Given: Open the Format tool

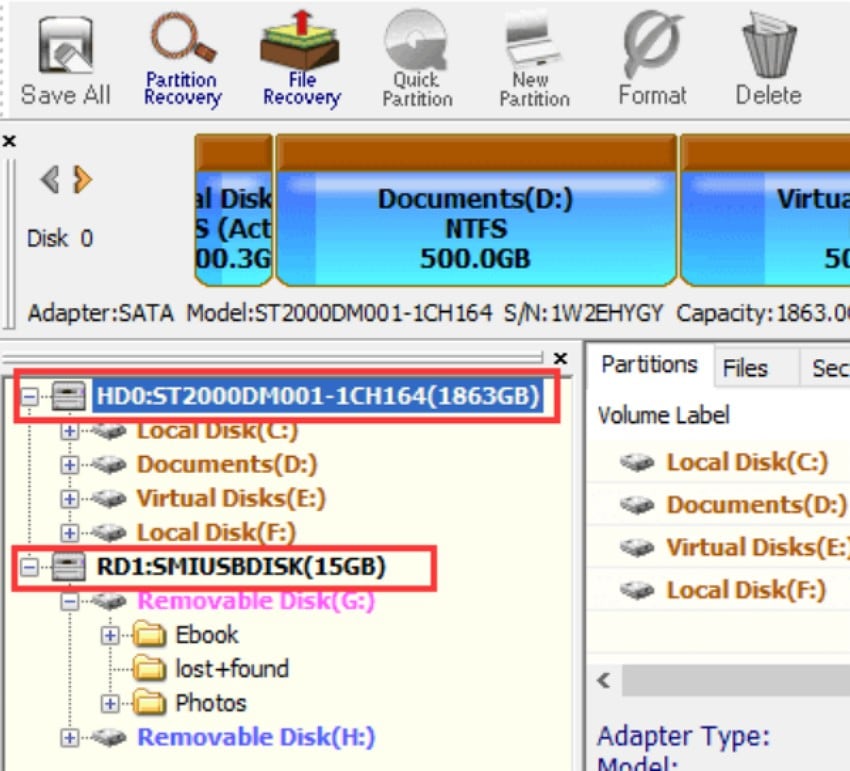Looking at the screenshot, I should click(x=652, y=45).
